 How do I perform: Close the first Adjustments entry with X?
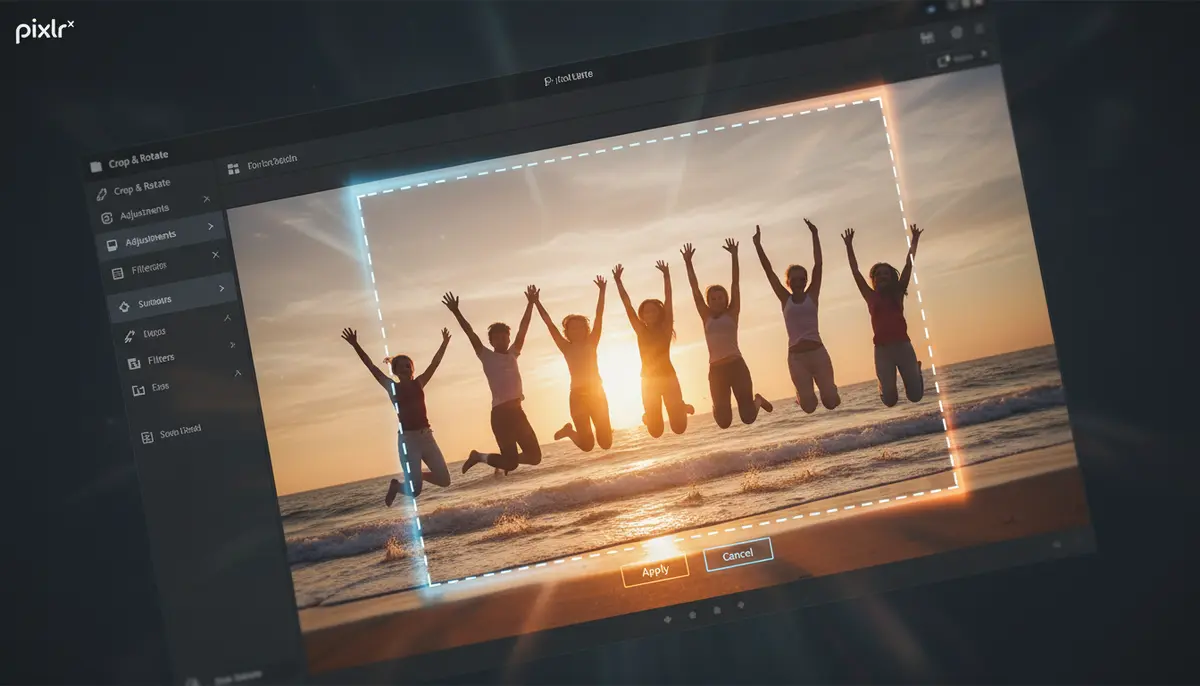[206, 199]
